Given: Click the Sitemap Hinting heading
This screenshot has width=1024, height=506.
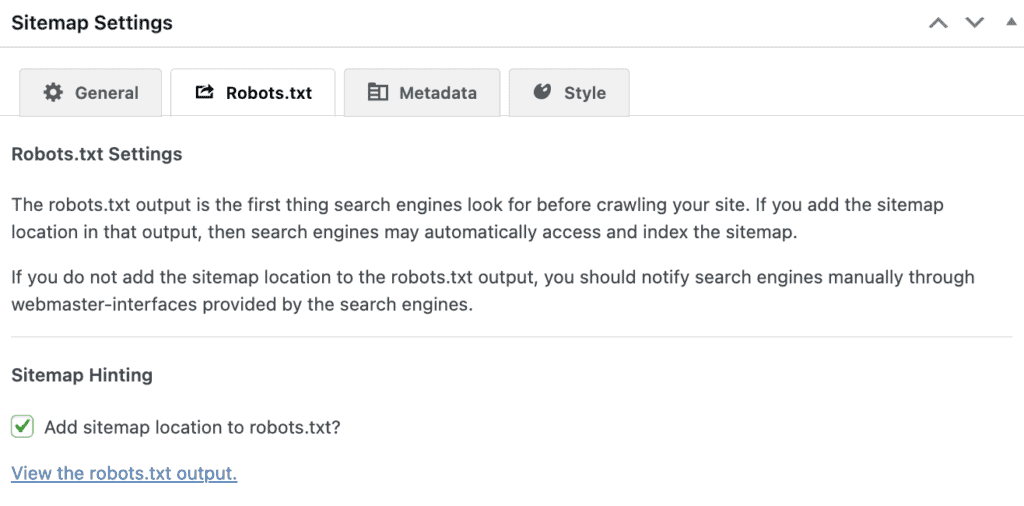Looking at the screenshot, I should click(x=82, y=375).
